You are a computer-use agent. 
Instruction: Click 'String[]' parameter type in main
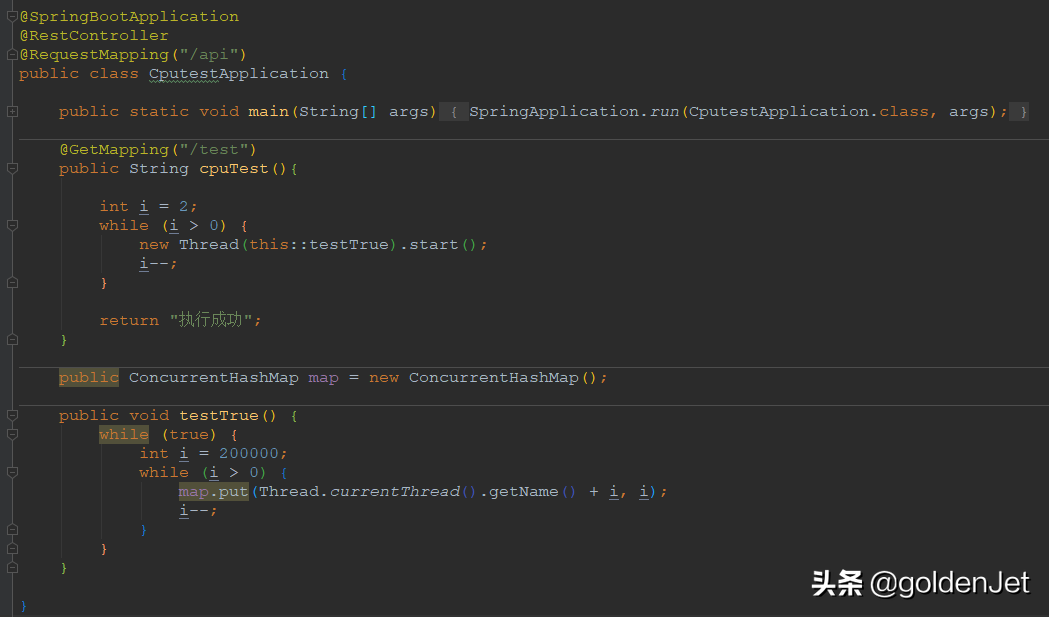pyautogui.click(x=338, y=112)
